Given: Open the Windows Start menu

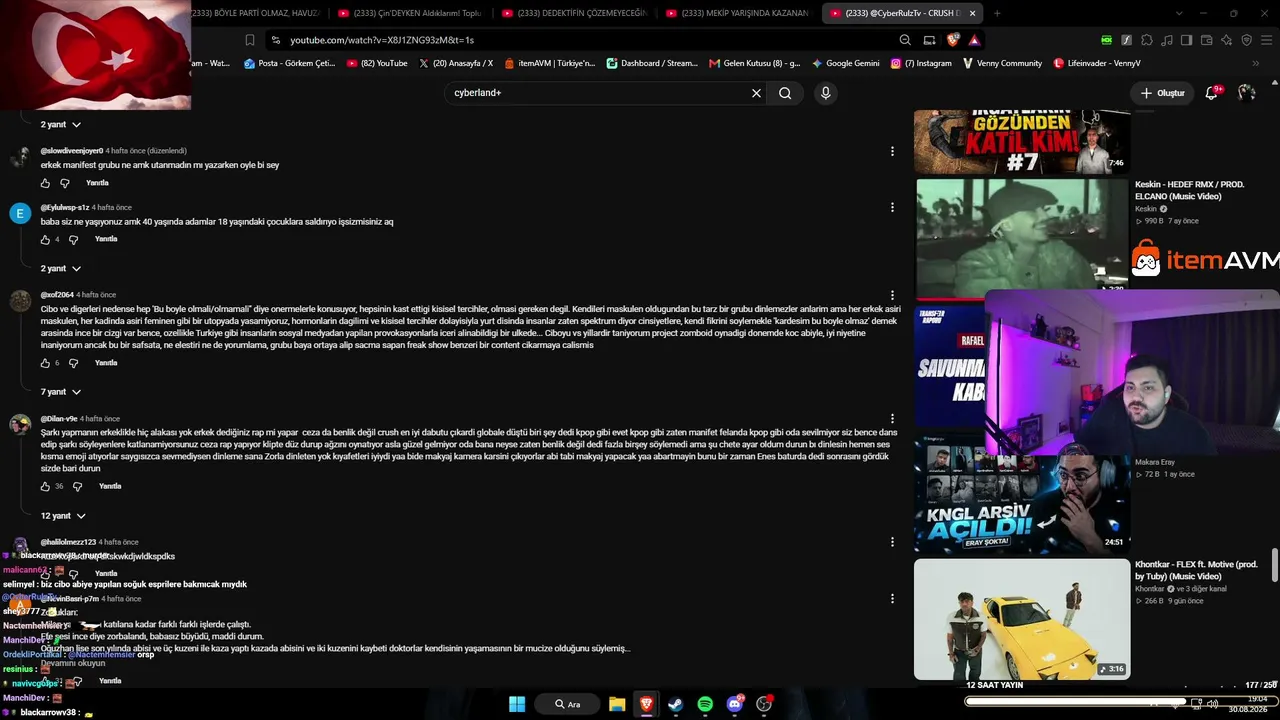Looking at the screenshot, I should pyautogui.click(x=517, y=704).
